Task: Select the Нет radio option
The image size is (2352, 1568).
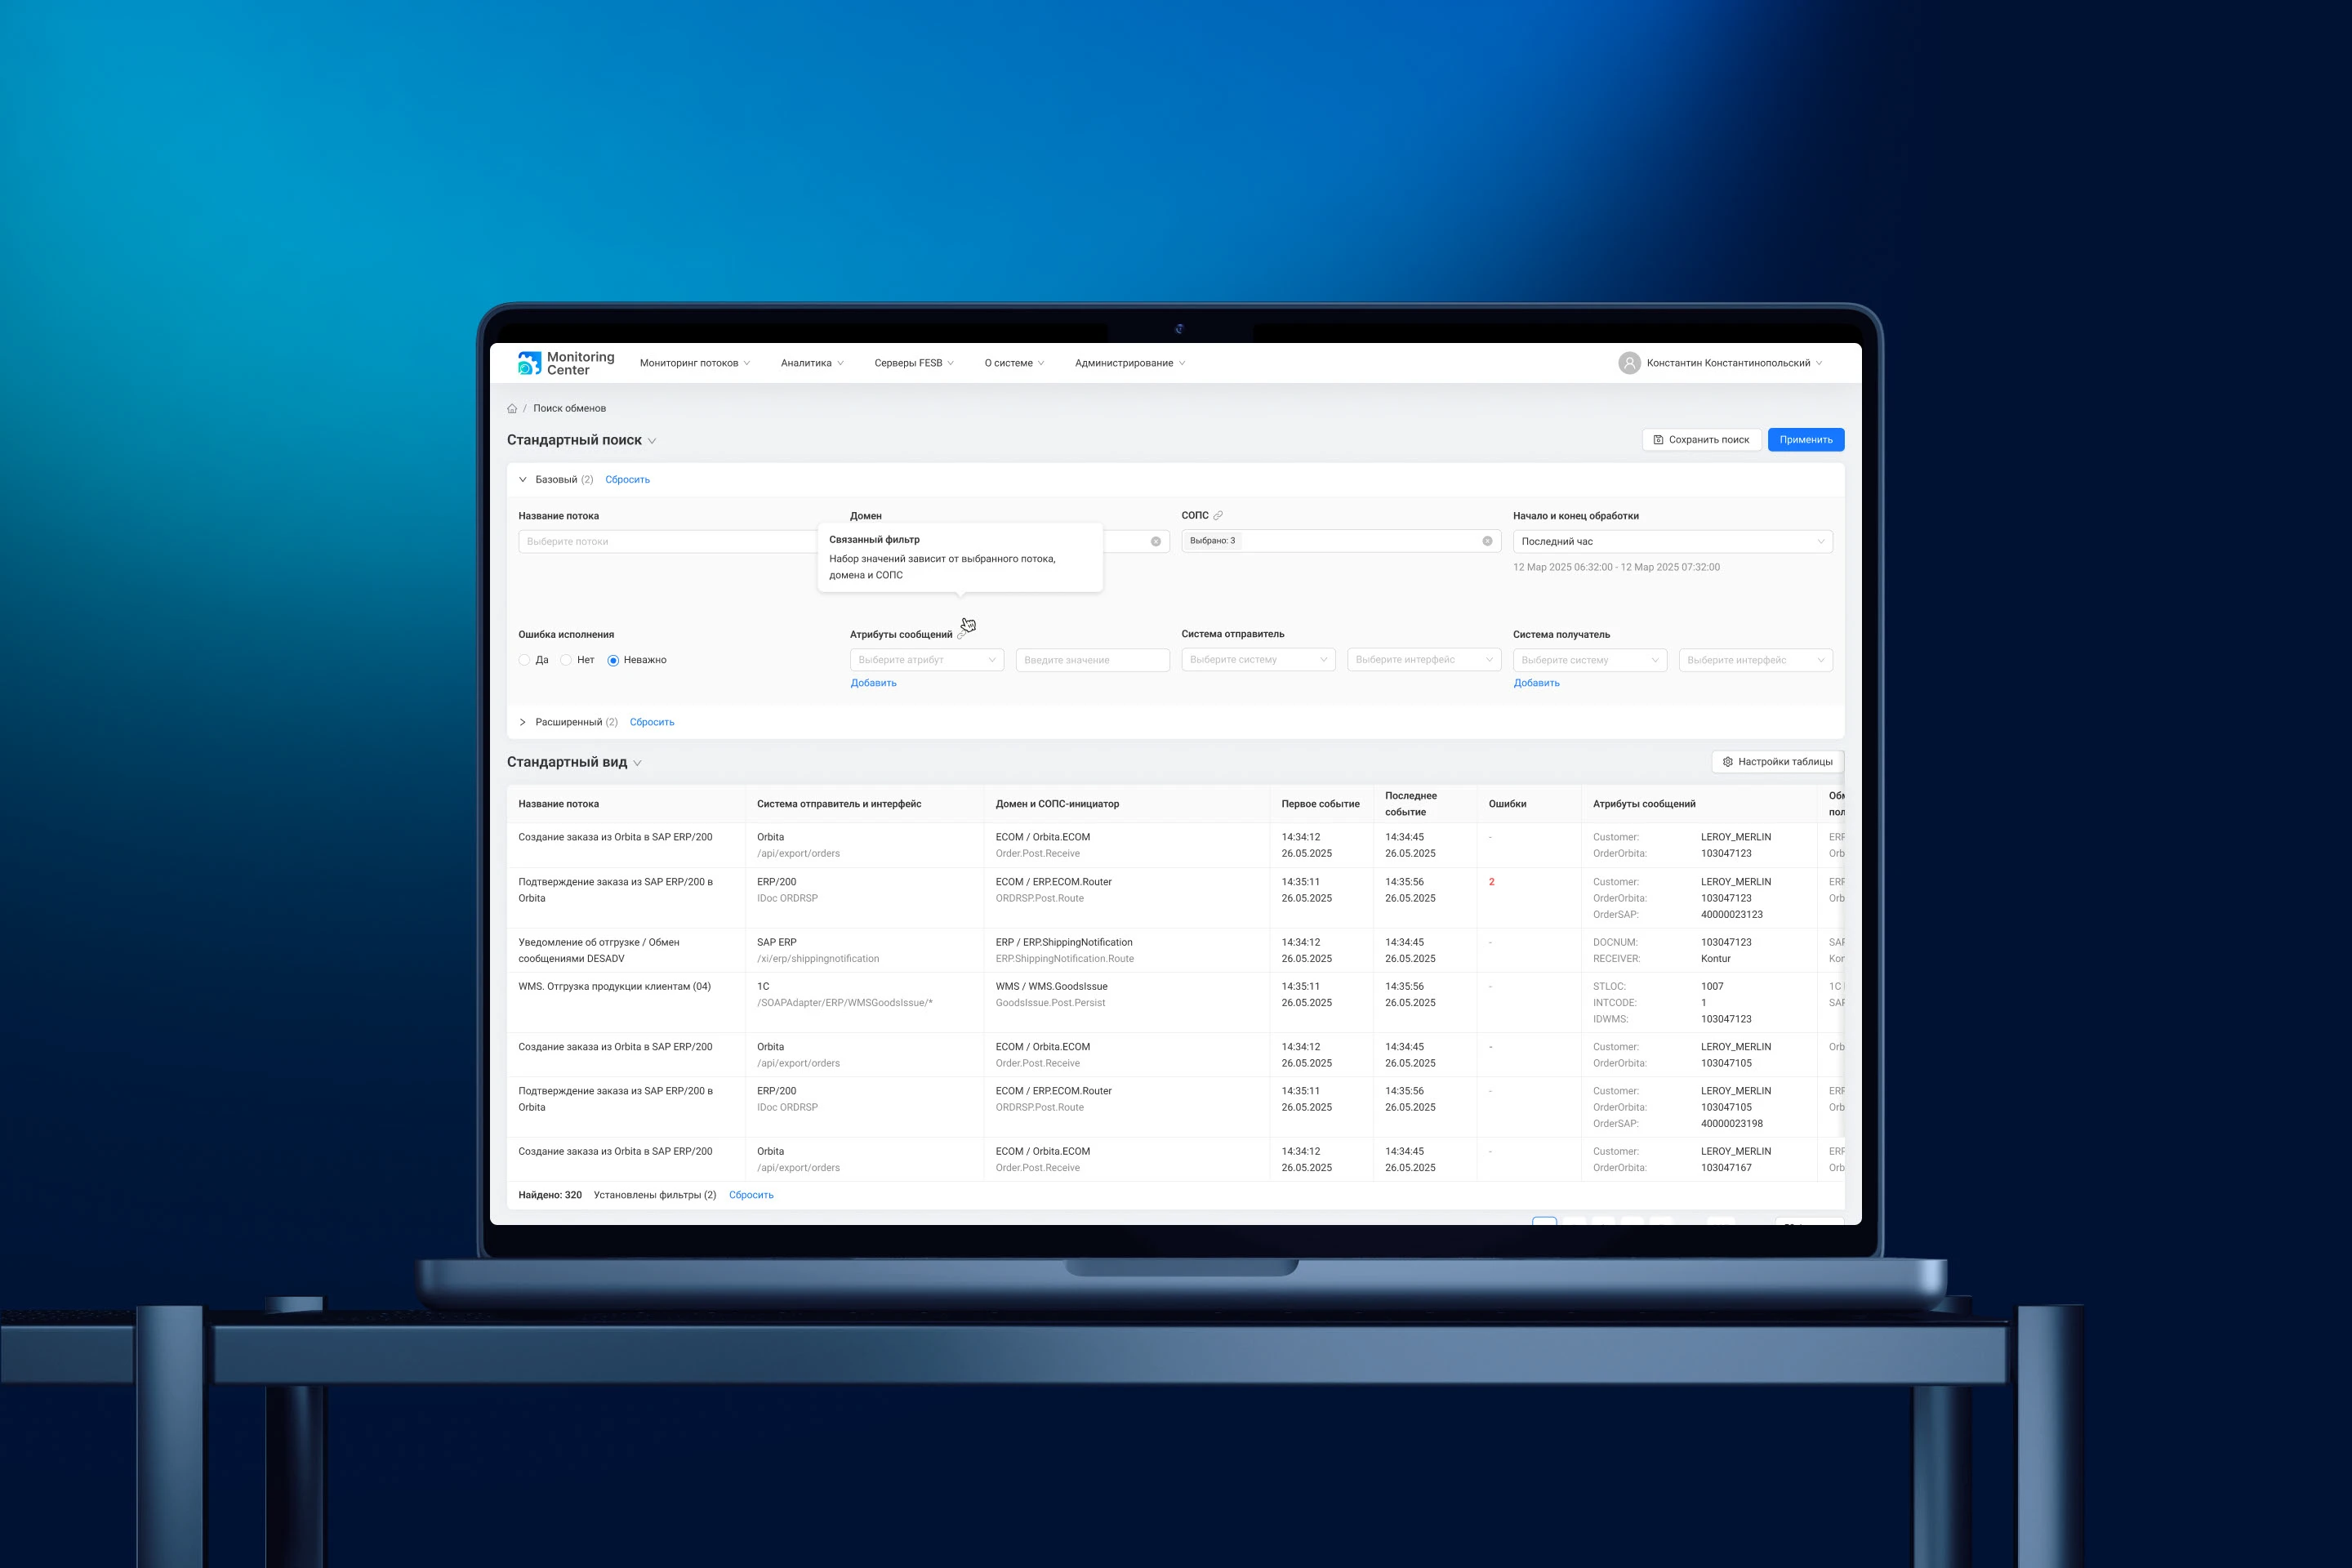Action: pyautogui.click(x=566, y=660)
